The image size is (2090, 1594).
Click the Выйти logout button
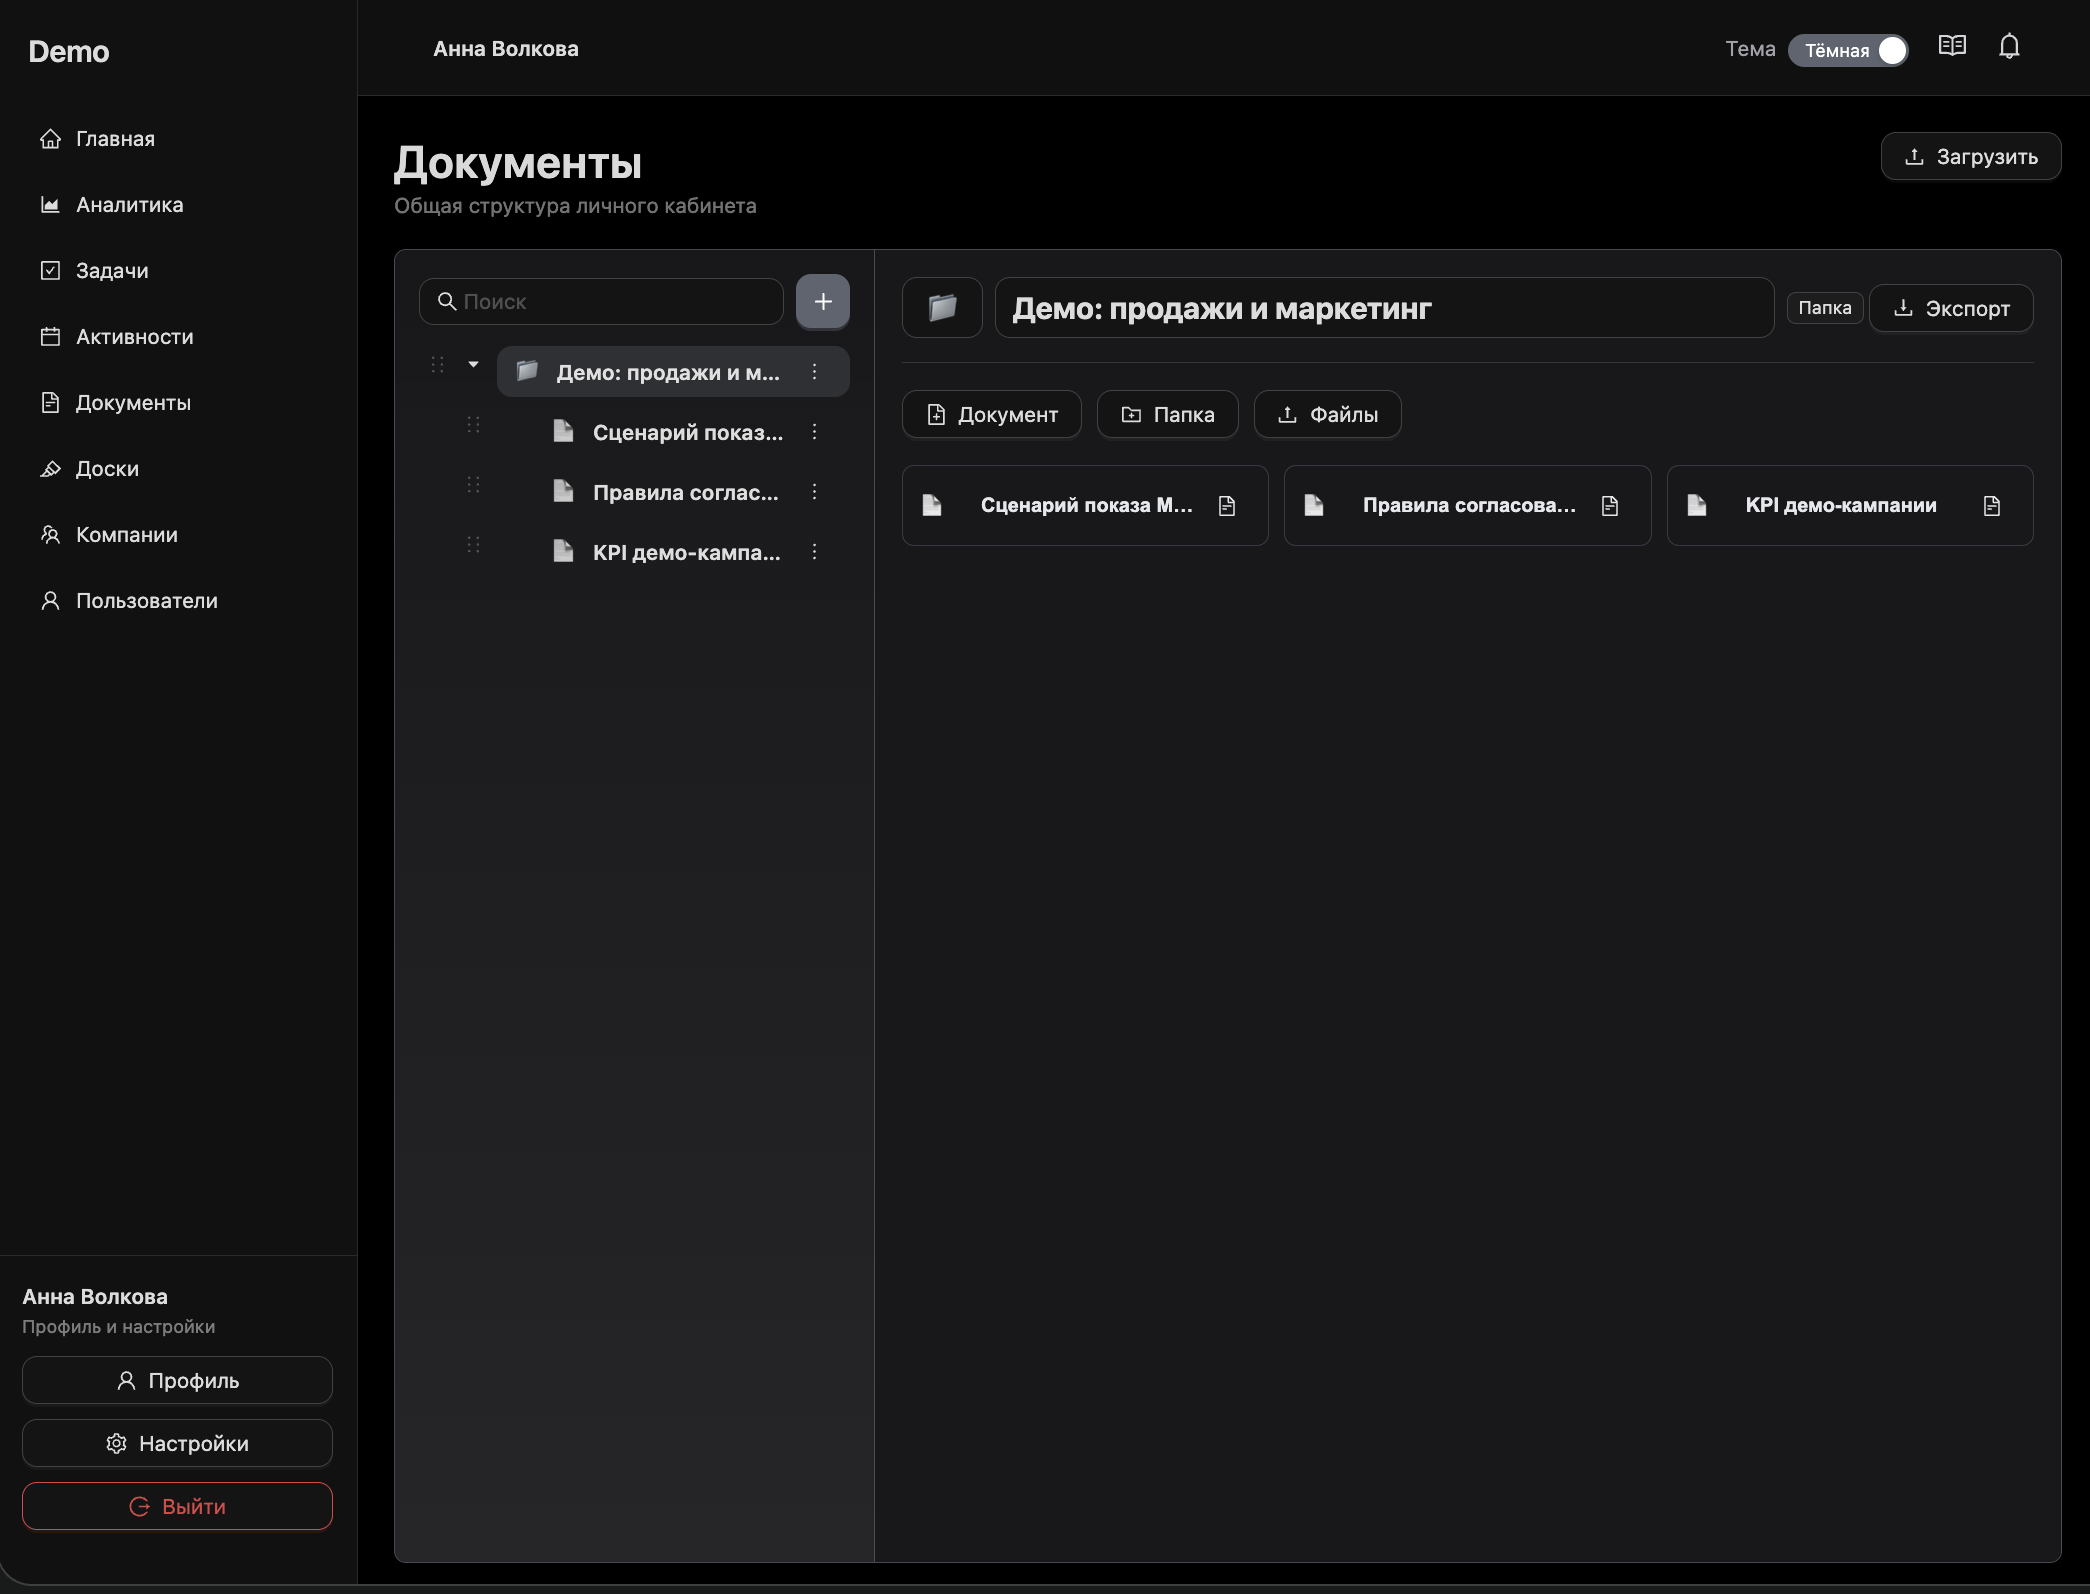tap(177, 1506)
